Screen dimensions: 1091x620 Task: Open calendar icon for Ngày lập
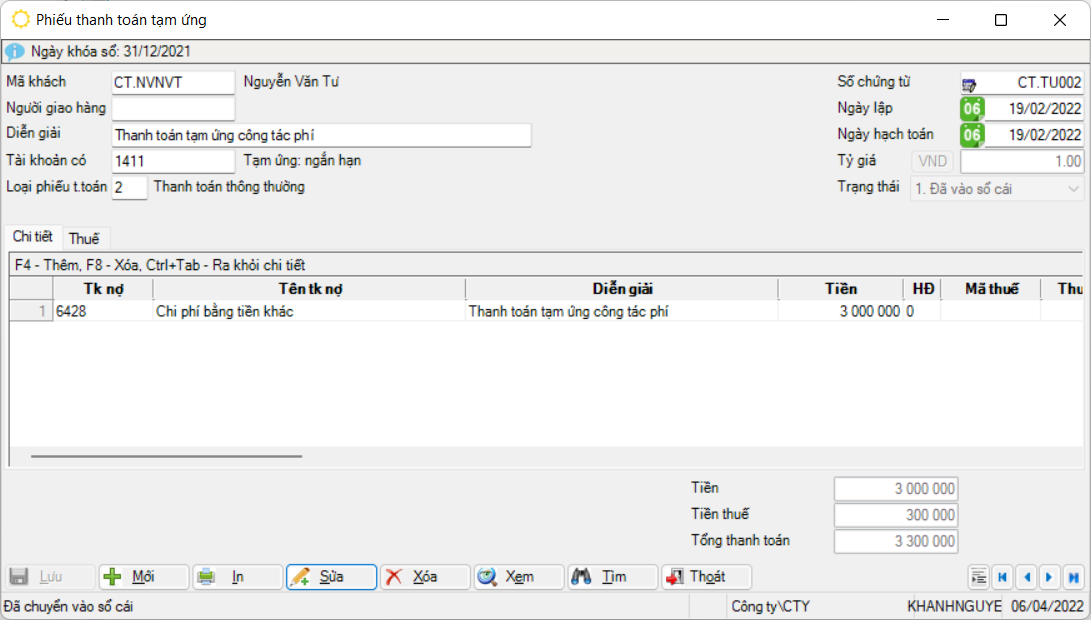[972, 109]
